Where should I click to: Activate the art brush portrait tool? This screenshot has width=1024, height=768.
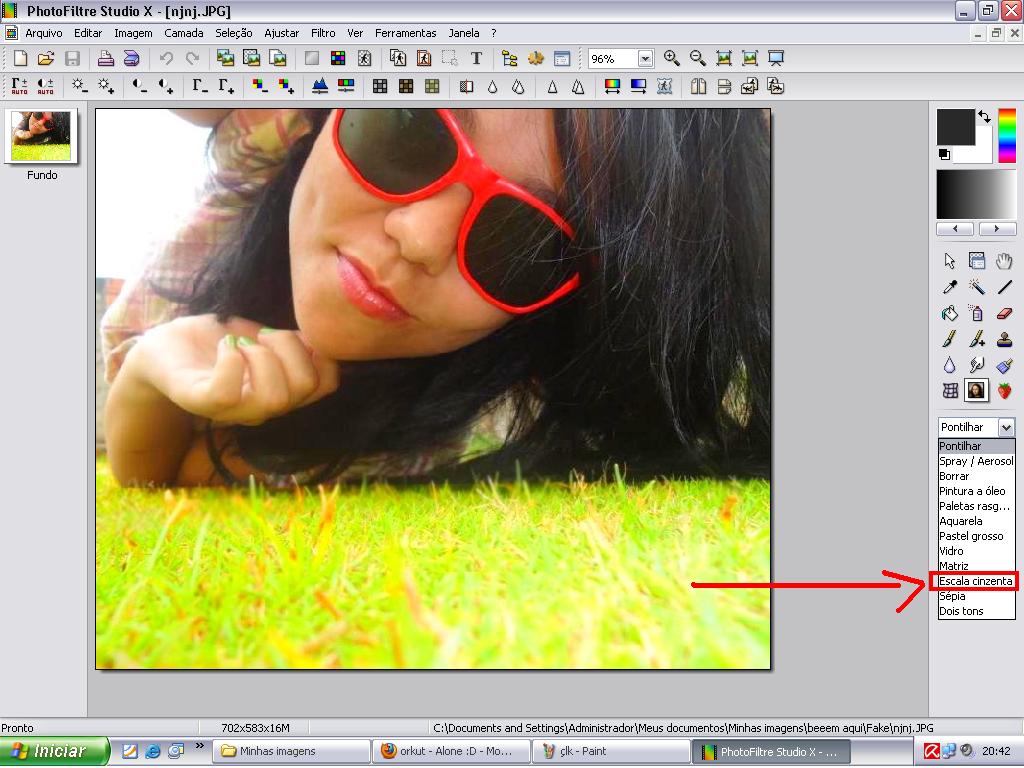976,391
